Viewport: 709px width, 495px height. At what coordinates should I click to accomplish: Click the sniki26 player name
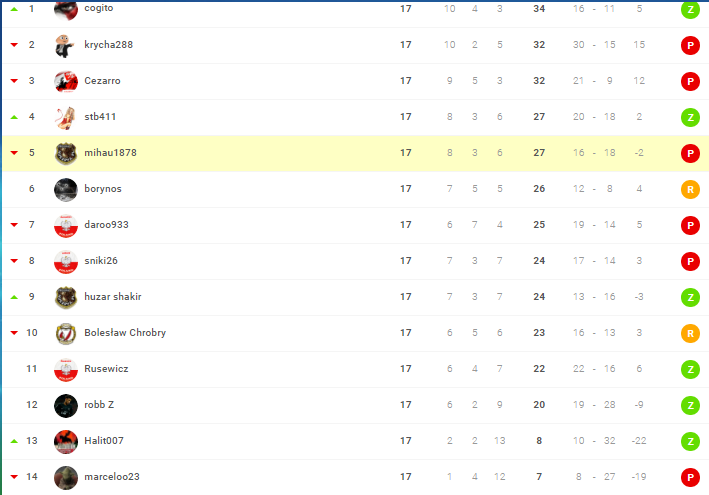tap(101, 260)
